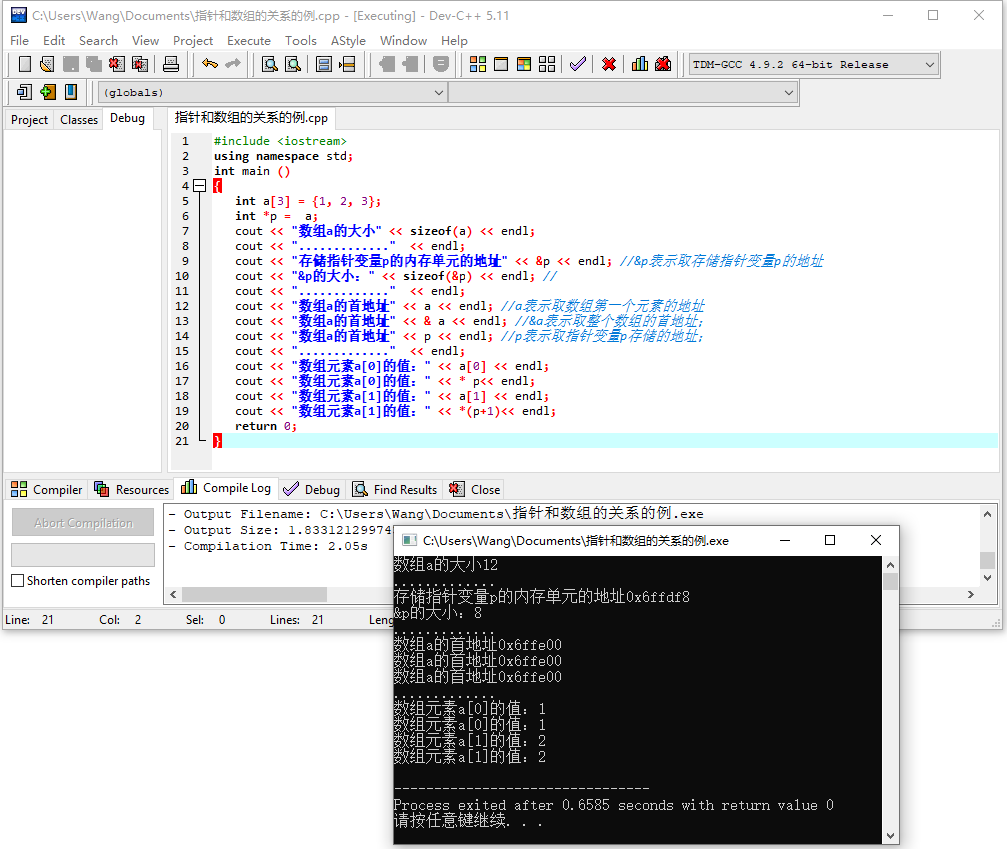This screenshot has height=849, width=1007.
Task: Click the New file toolbar icon
Action: (24, 64)
